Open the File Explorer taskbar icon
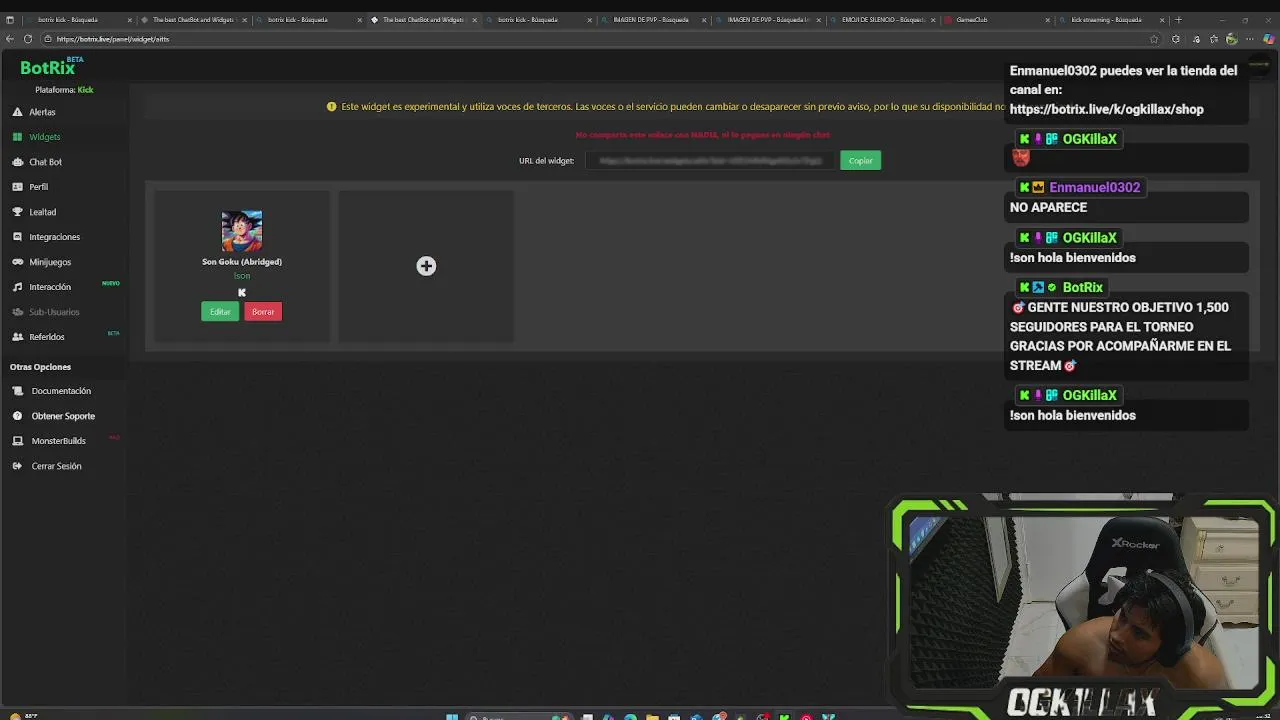 click(x=652, y=716)
